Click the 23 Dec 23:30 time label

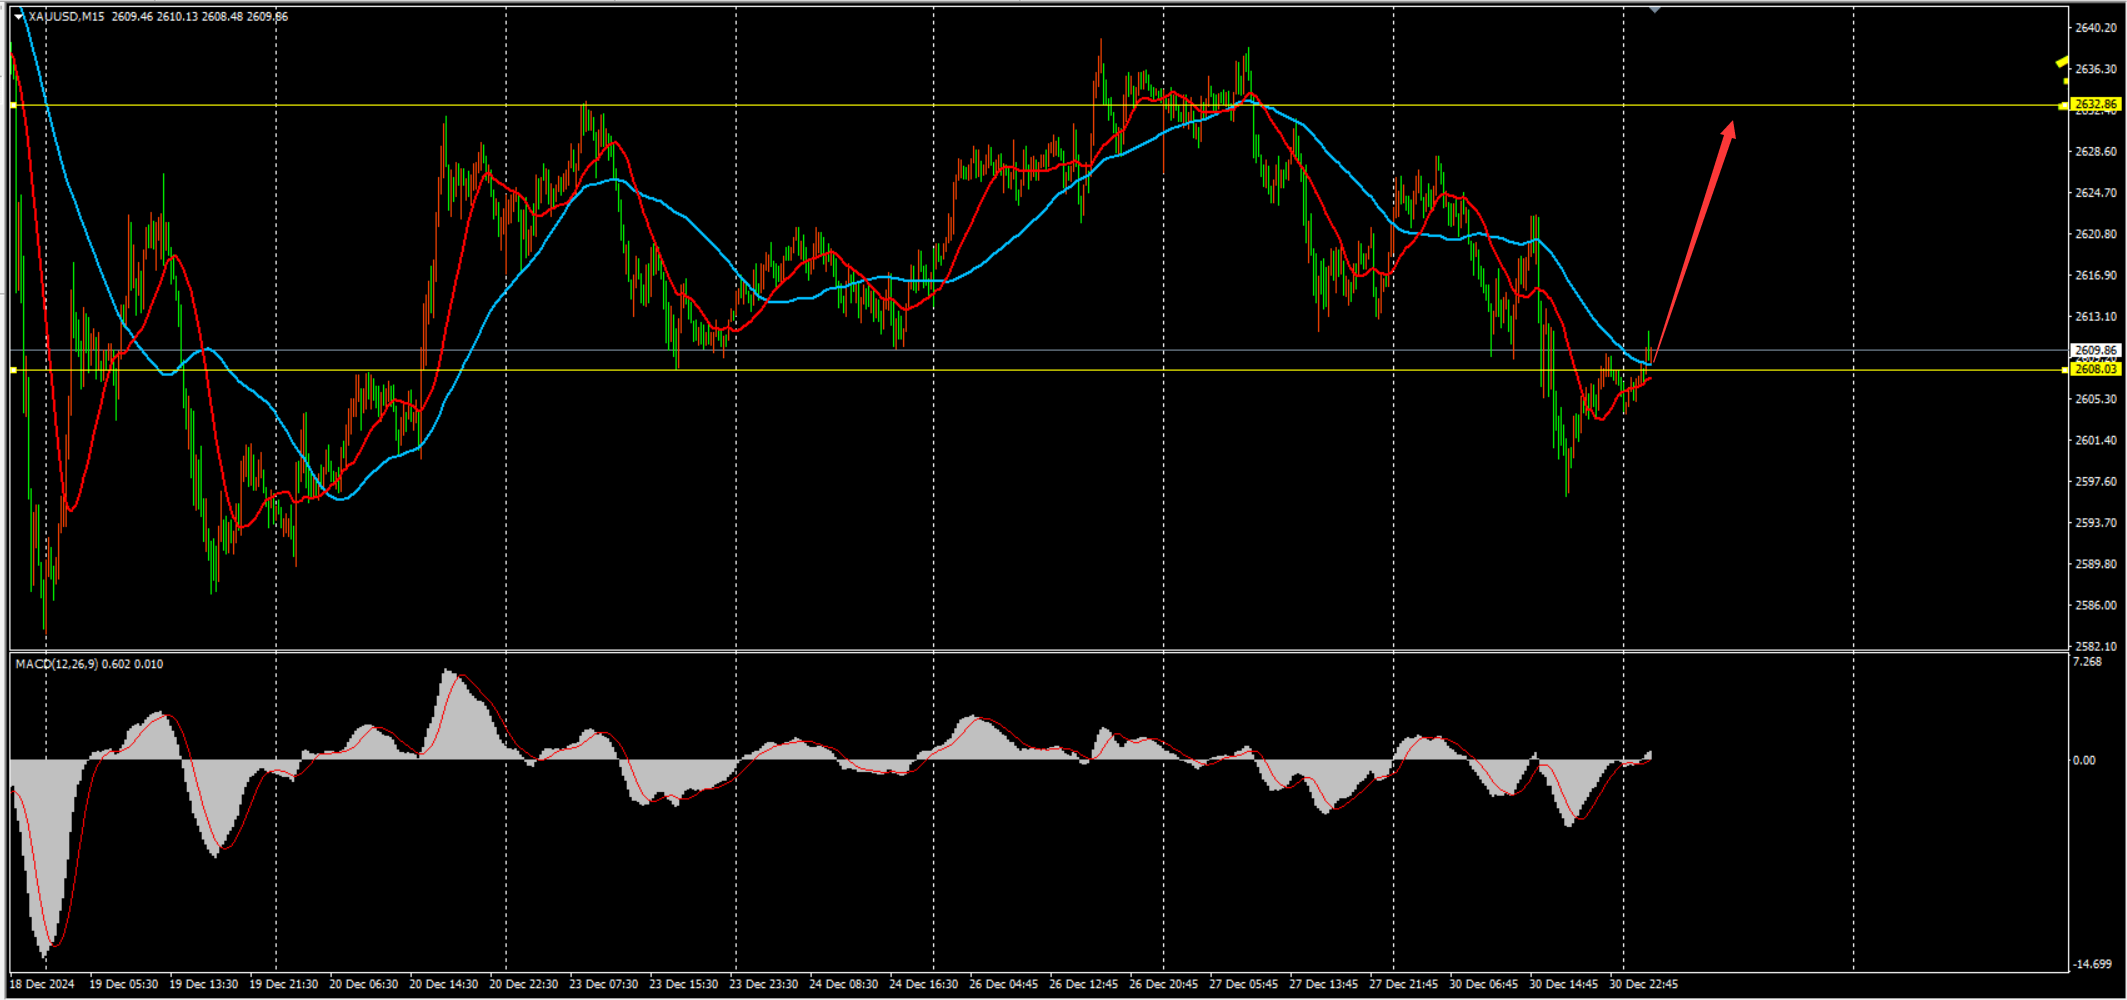pos(764,984)
